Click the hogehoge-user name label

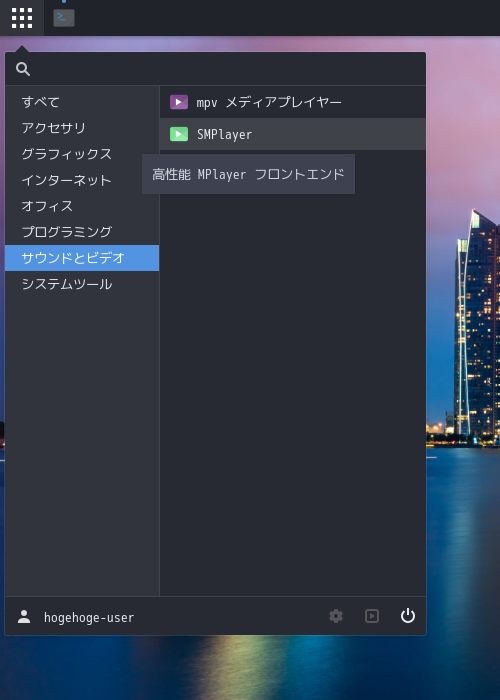pos(89,617)
